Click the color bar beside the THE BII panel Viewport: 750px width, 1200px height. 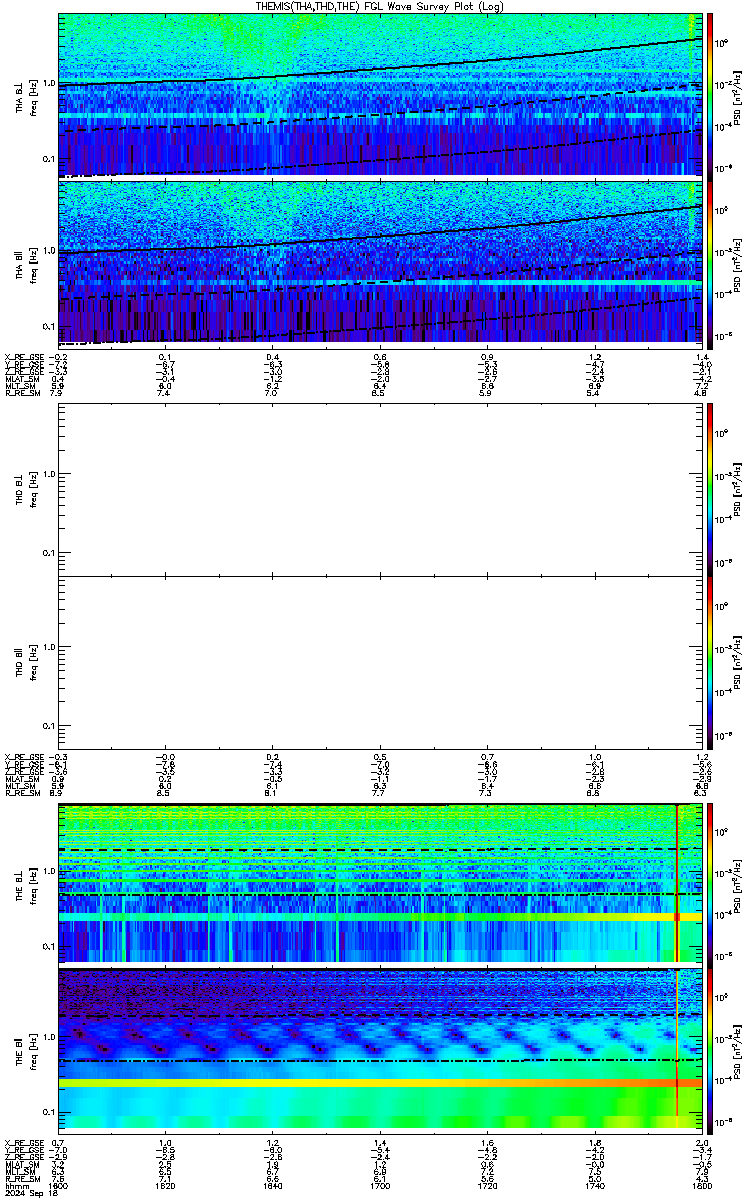(x=711, y=1049)
